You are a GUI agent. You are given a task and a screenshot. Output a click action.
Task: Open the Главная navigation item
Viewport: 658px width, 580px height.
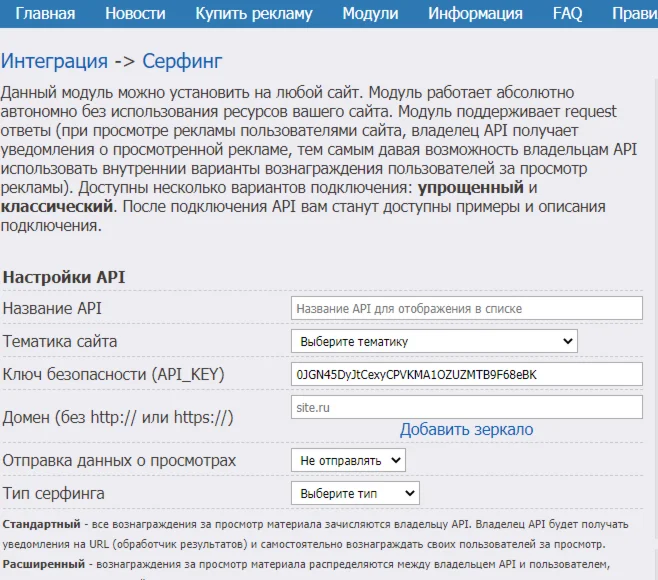(x=45, y=14)
